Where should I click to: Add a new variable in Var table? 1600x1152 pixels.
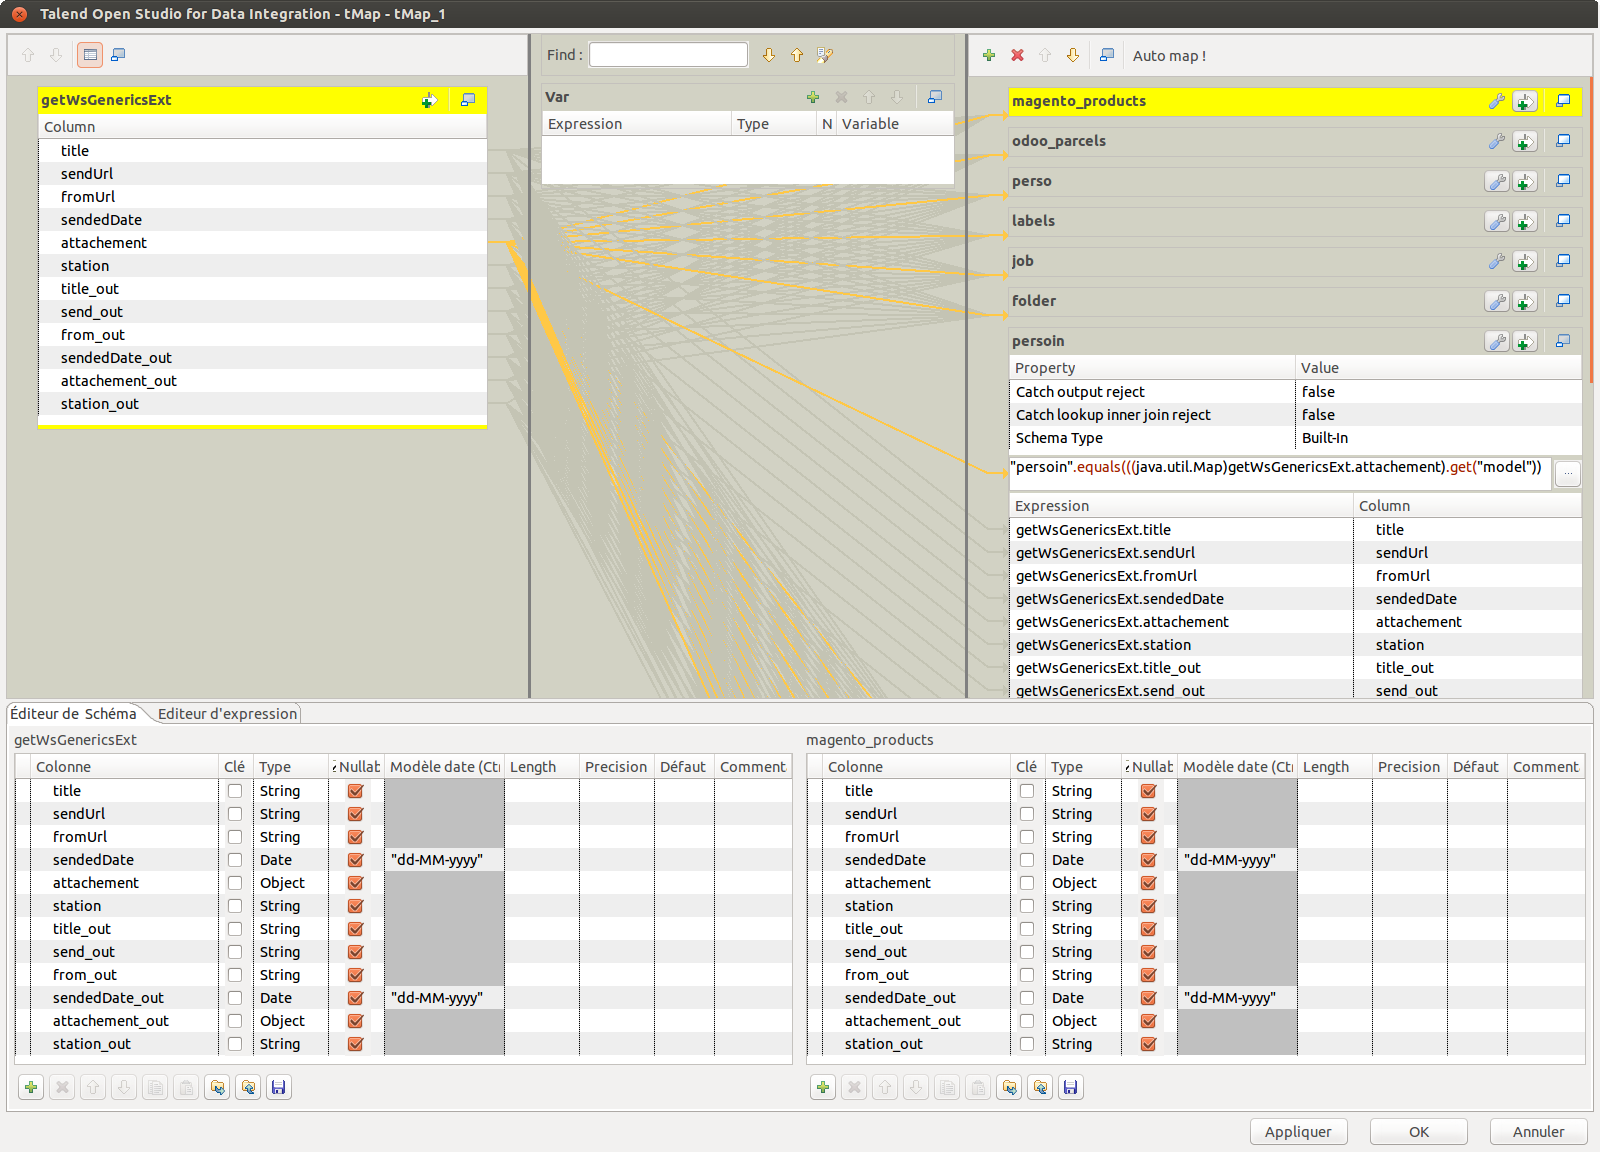pos(813,97)
